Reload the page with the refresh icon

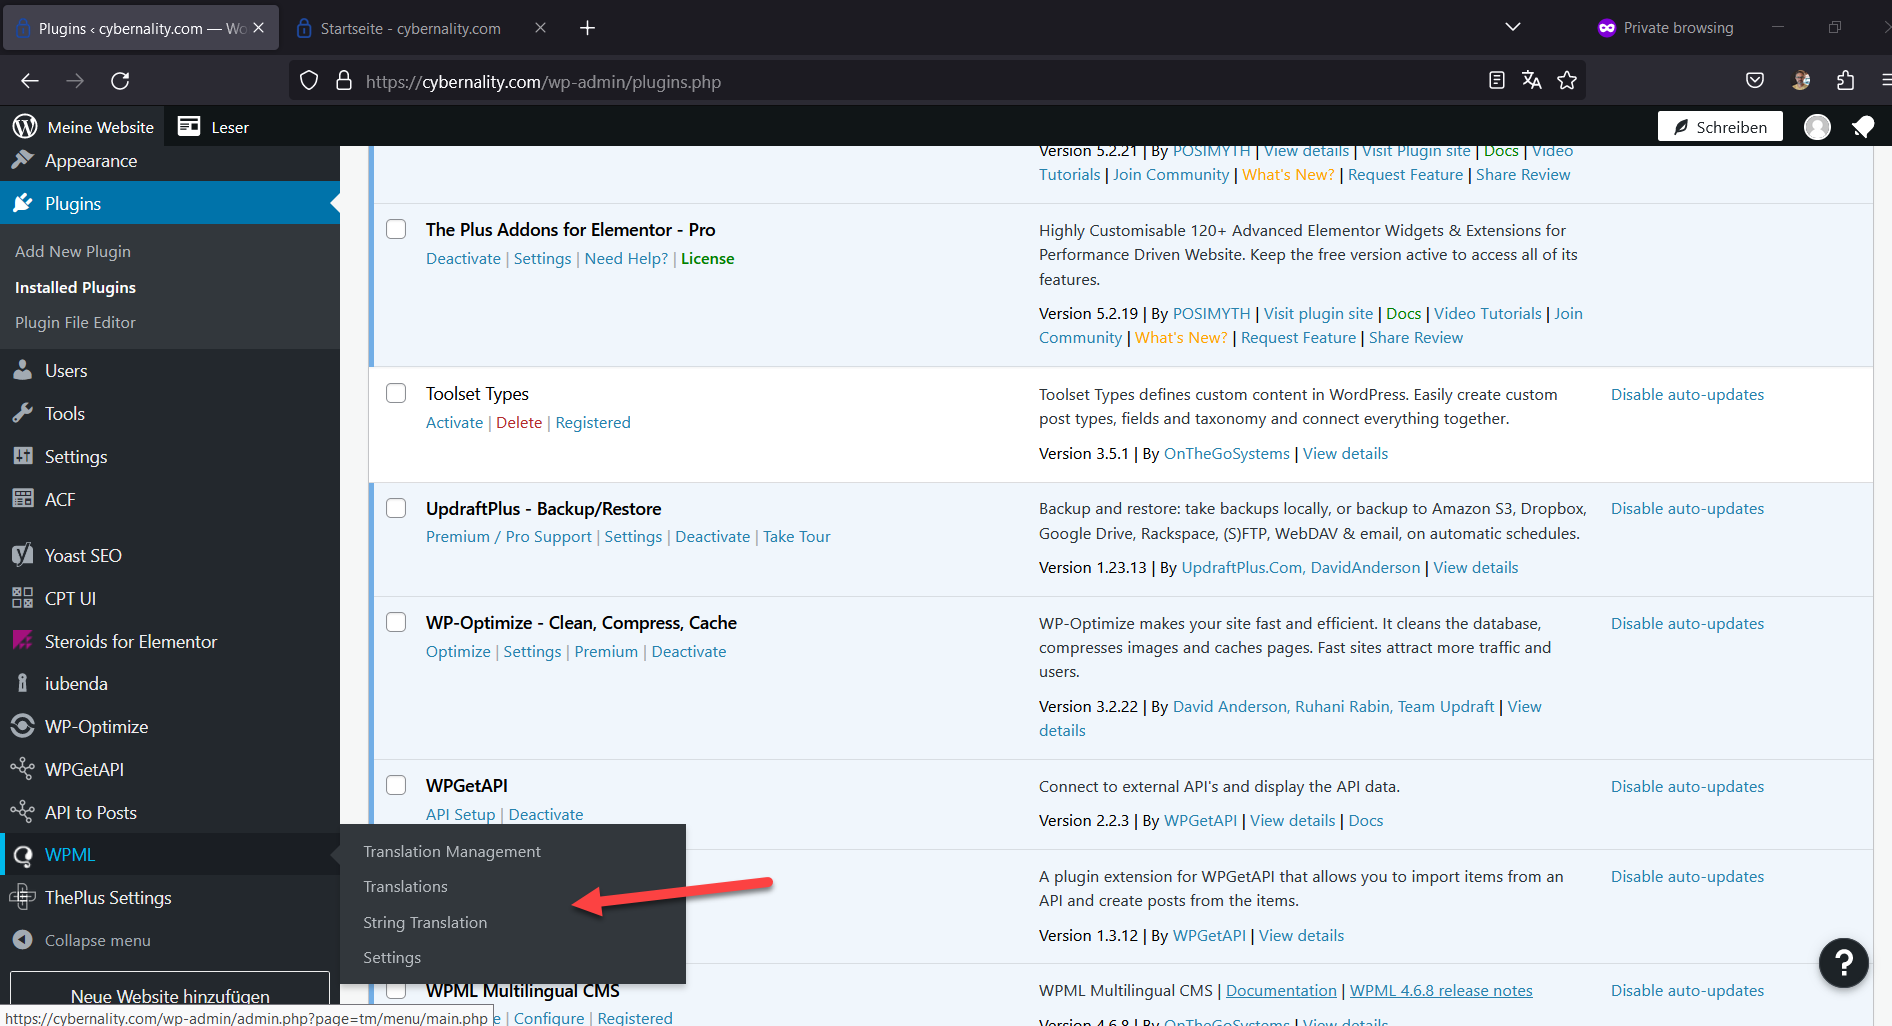coord(120,81)
